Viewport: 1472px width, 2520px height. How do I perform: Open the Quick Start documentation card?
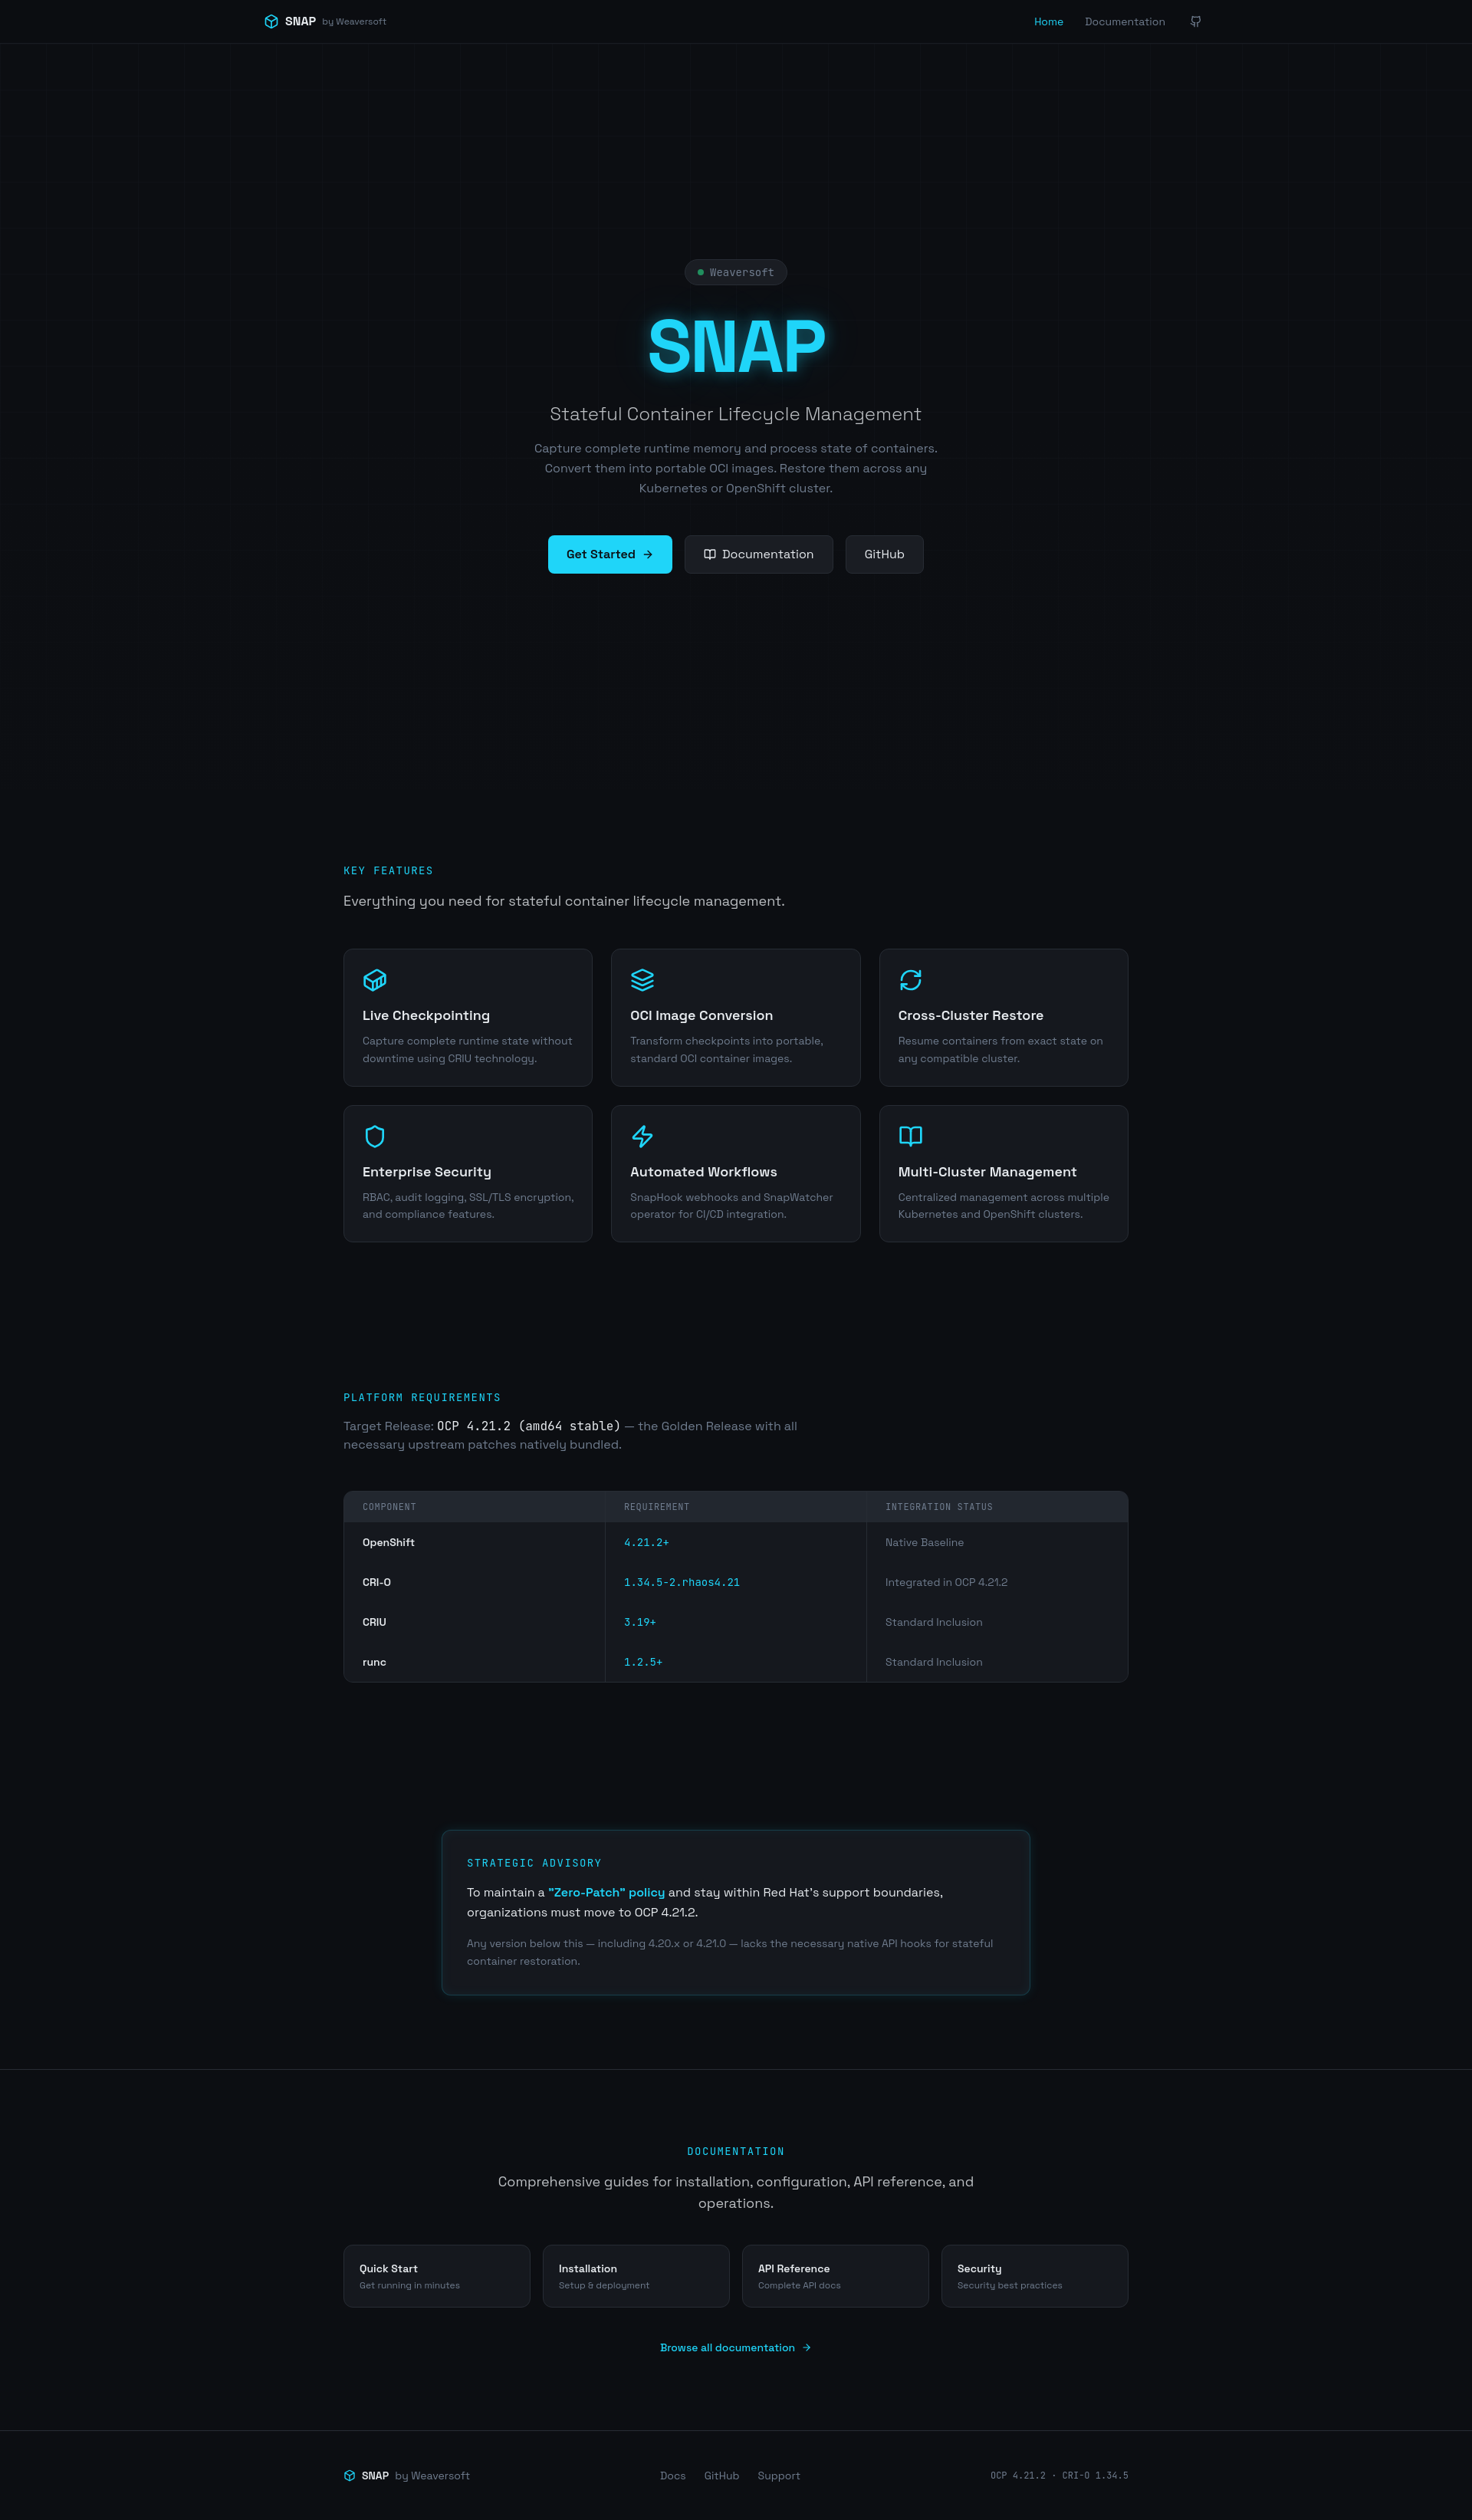(436, 2276)
